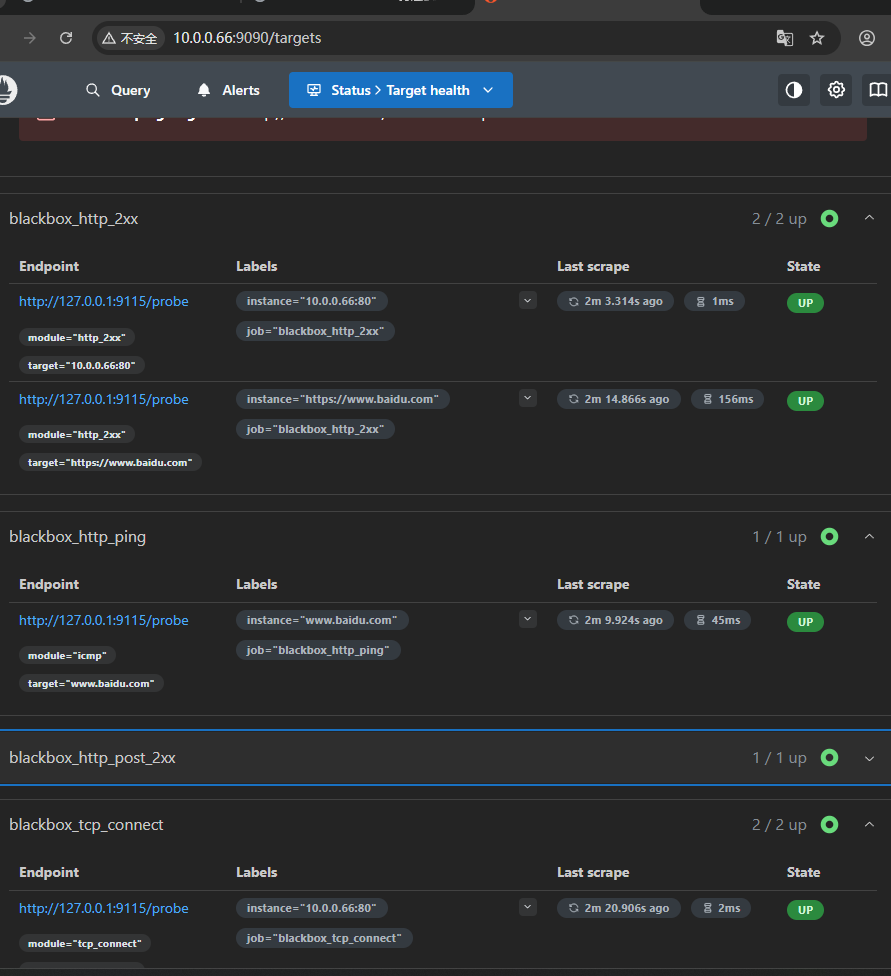Viewport: 891px width, 976px height.
Task: Click the '2m 14.866s ago' last scrape badge
Action: point(618,399)
